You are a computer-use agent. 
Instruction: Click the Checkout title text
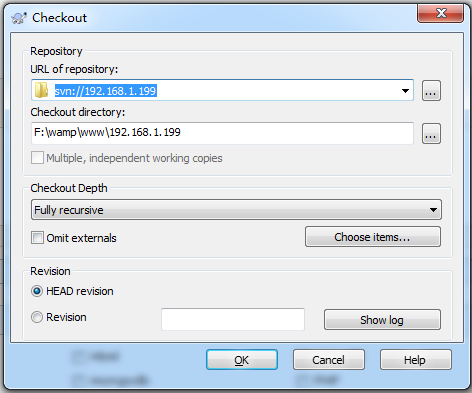click(x=59, y=18)
